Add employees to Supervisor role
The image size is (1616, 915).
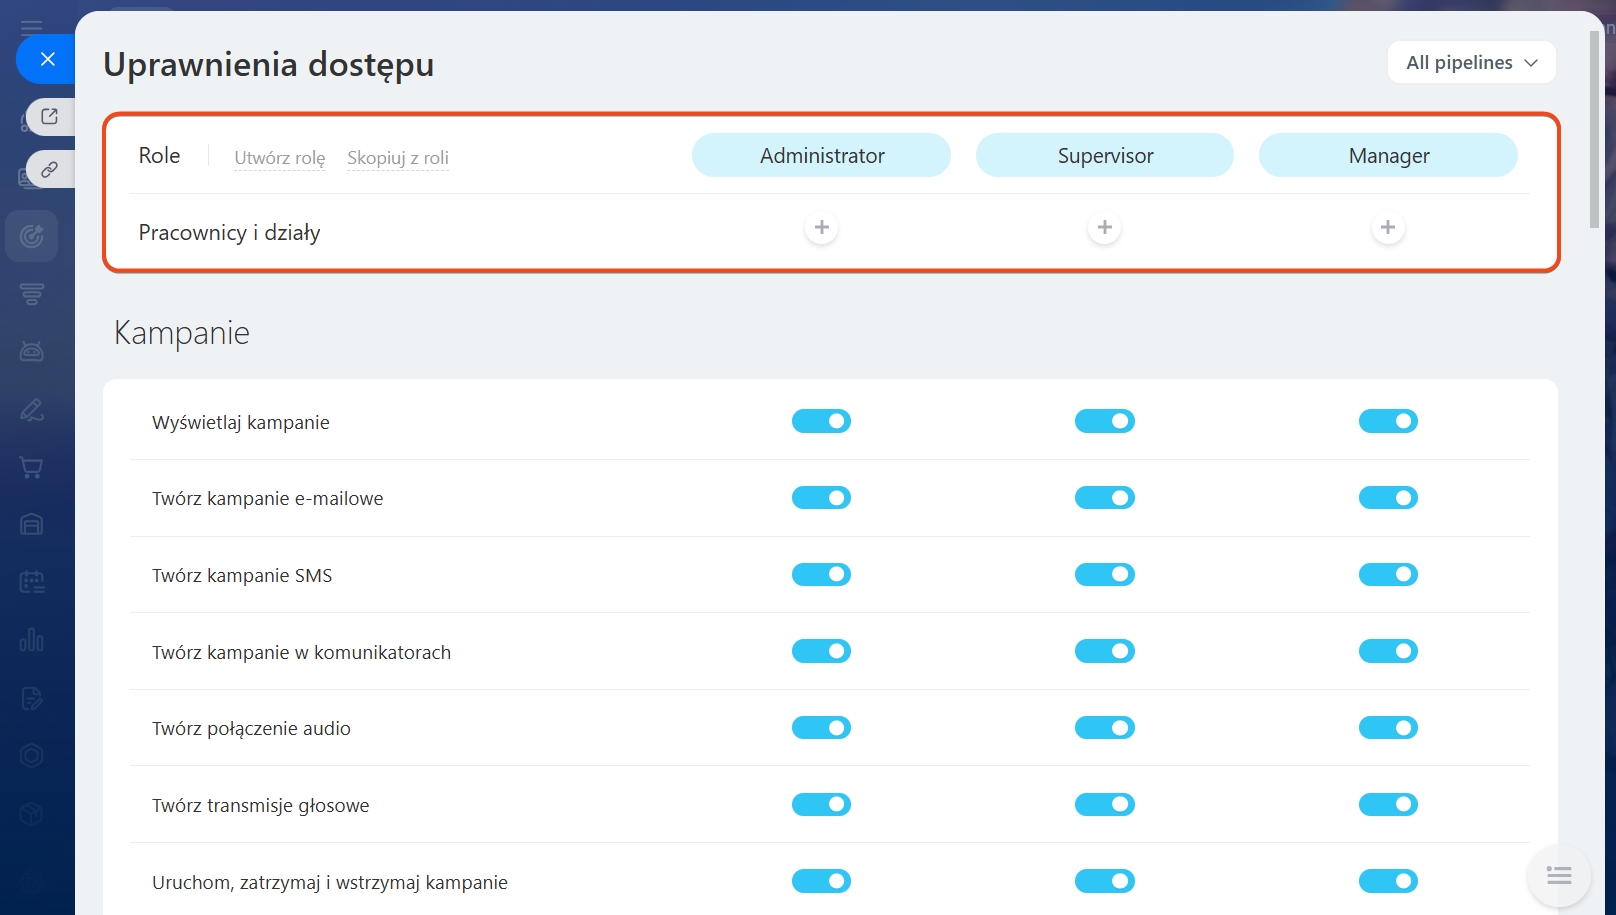[1105, 228]
